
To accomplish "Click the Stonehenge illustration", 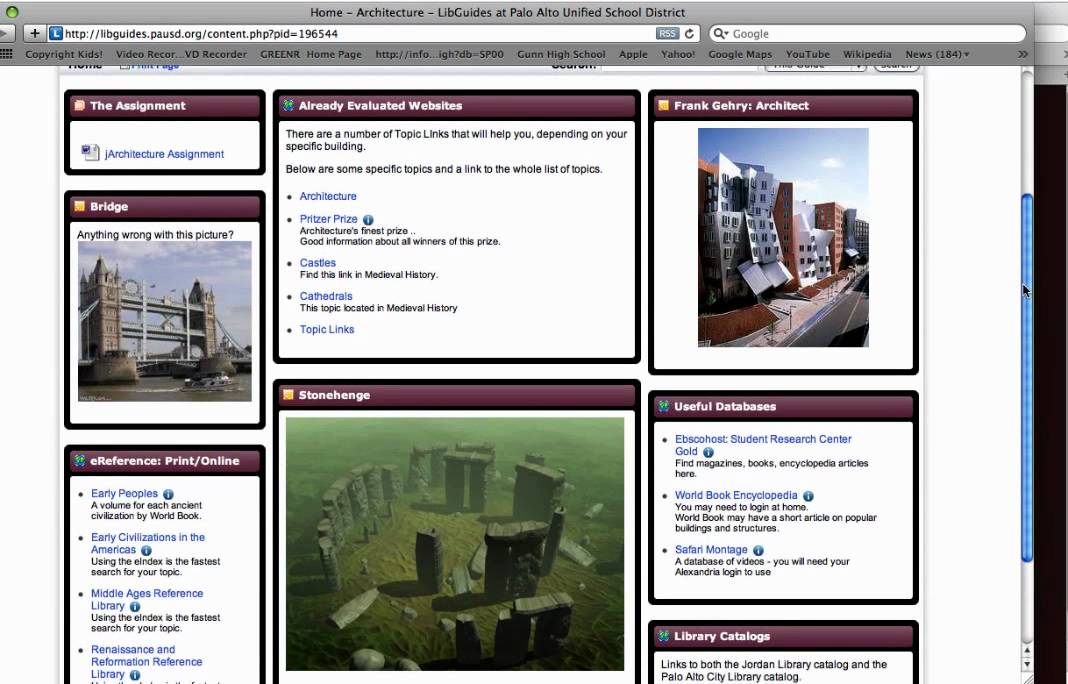I will [x=454, y=544].
